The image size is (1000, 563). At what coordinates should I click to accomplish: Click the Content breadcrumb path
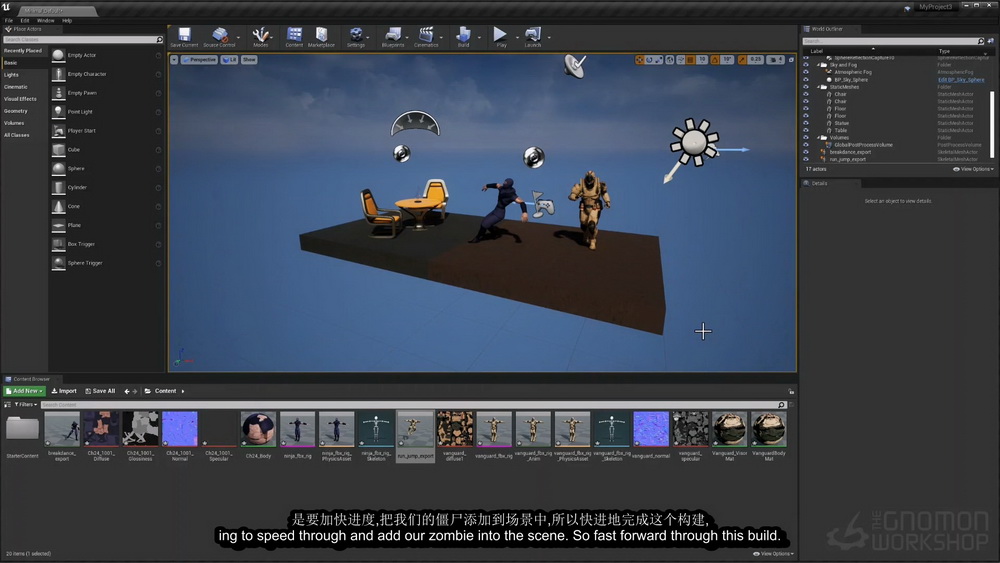(x=165, y=391)
